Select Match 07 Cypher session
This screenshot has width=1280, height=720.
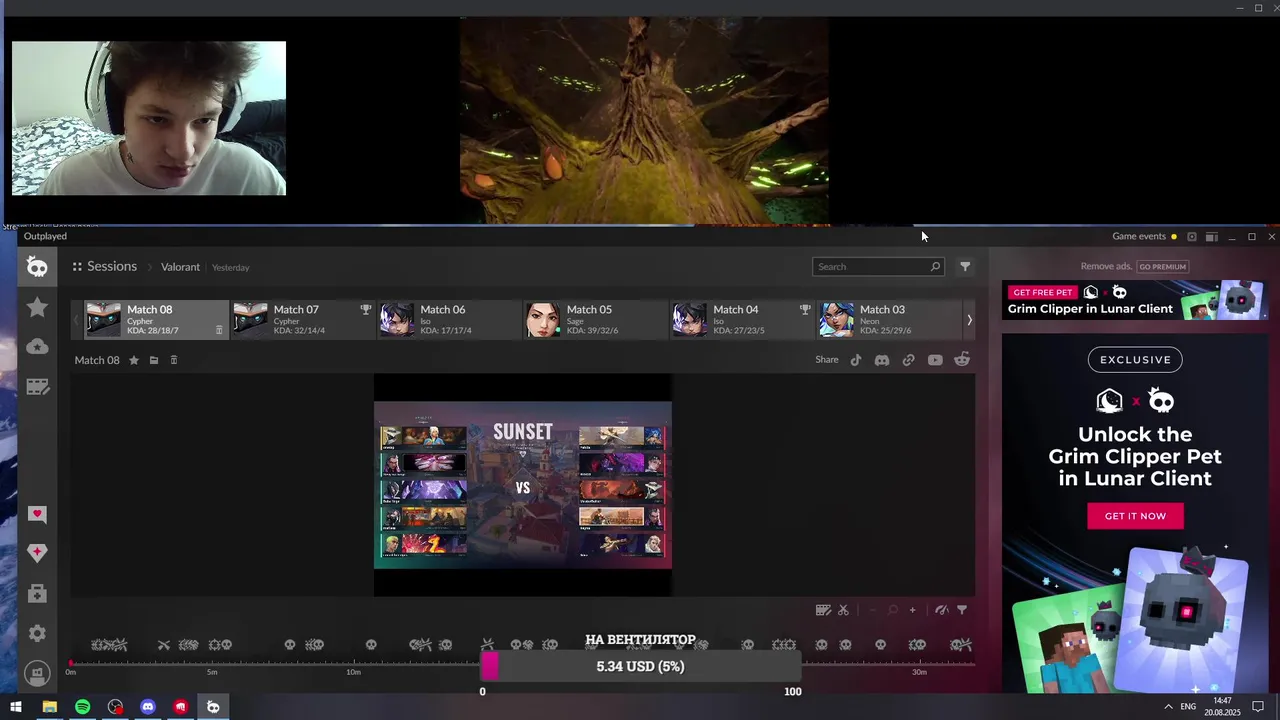tap(303, 320)
